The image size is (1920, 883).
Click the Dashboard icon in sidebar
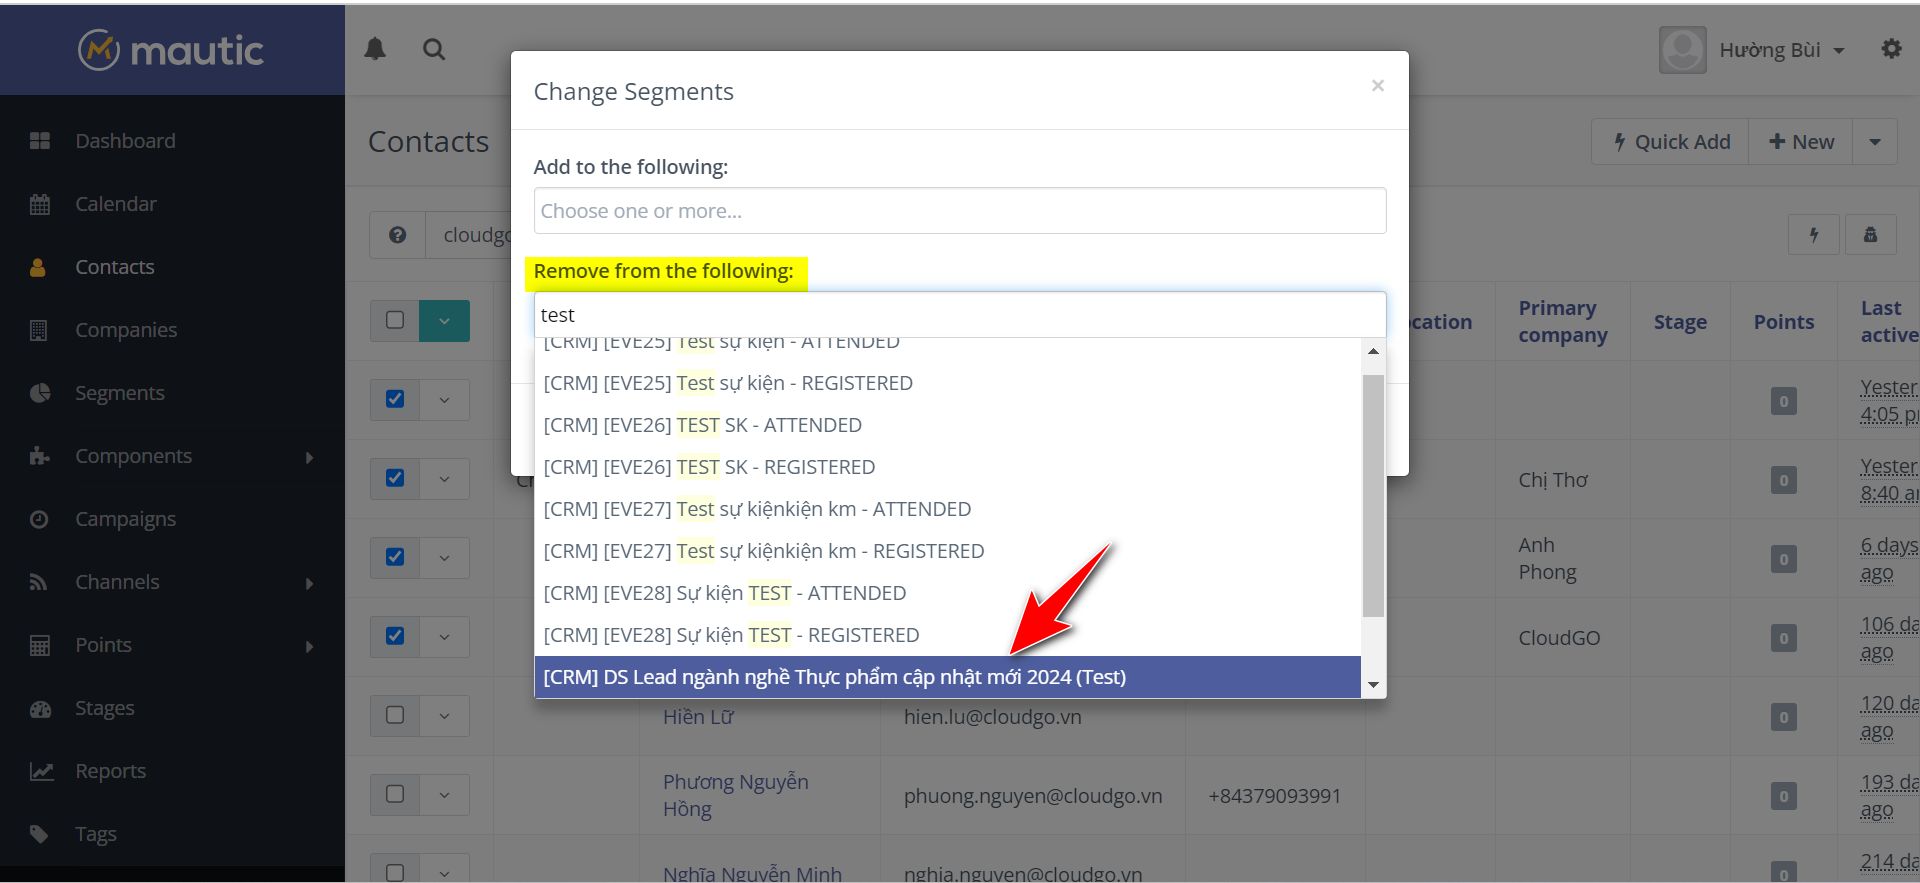(x=40, y=141)
